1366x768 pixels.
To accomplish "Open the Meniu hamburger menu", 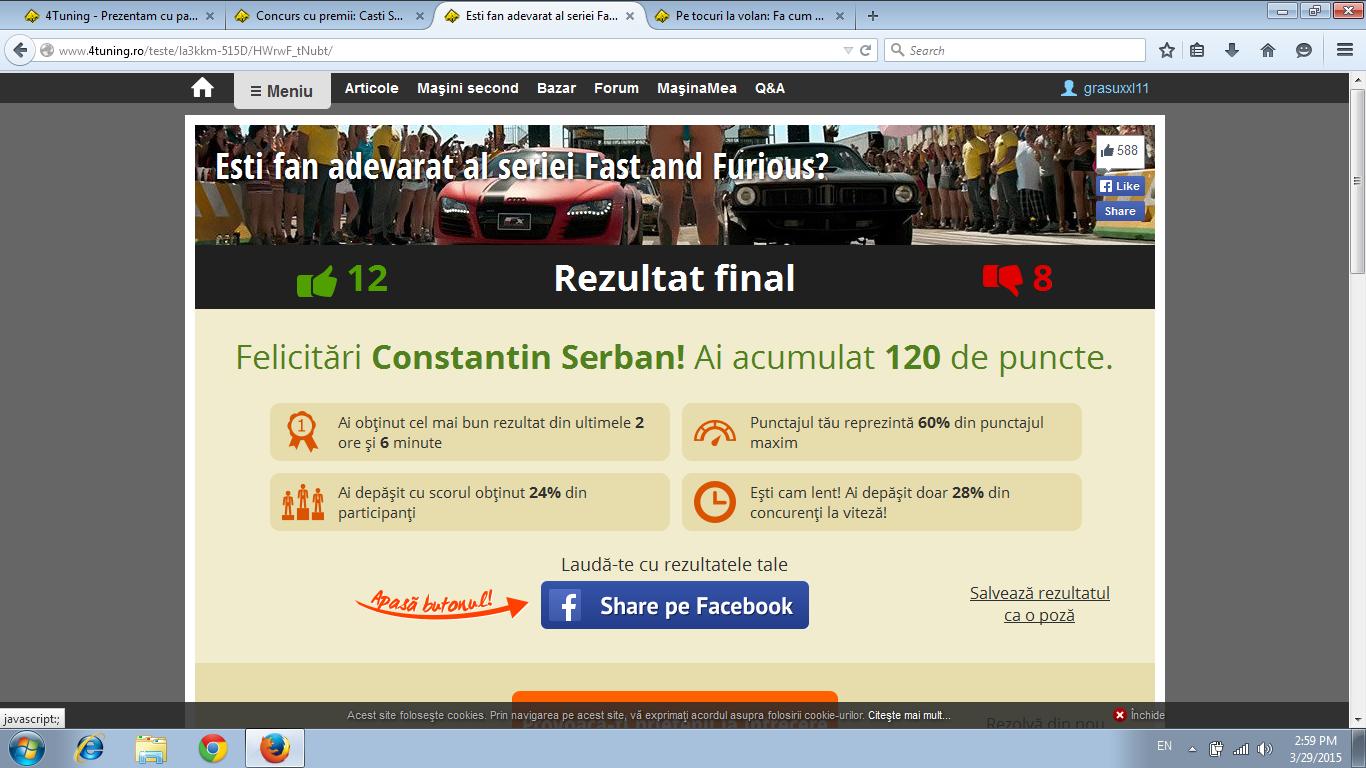I will [x=282, y=91].
